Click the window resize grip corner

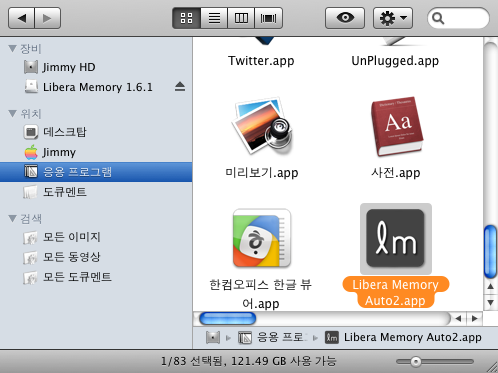coord(492,367)
